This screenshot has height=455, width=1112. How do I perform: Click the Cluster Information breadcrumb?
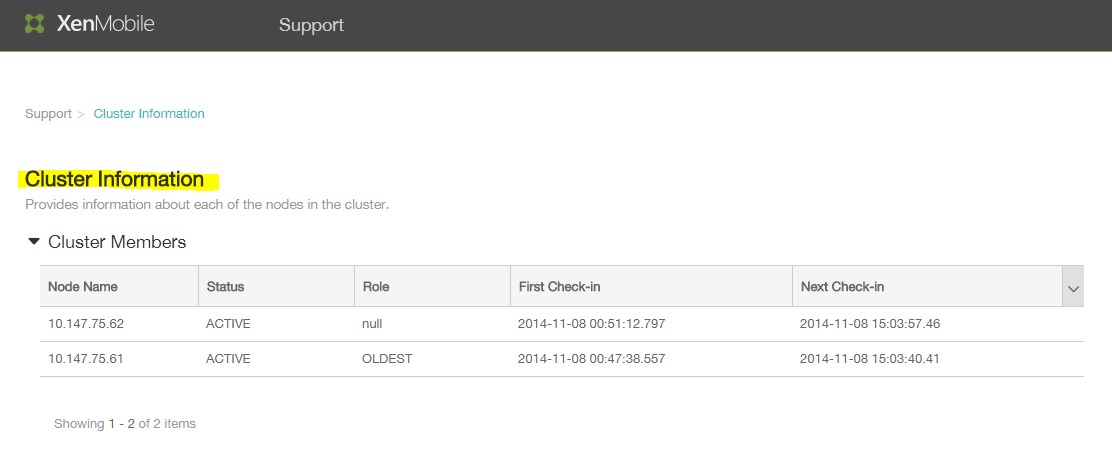[x=149, y=114]
